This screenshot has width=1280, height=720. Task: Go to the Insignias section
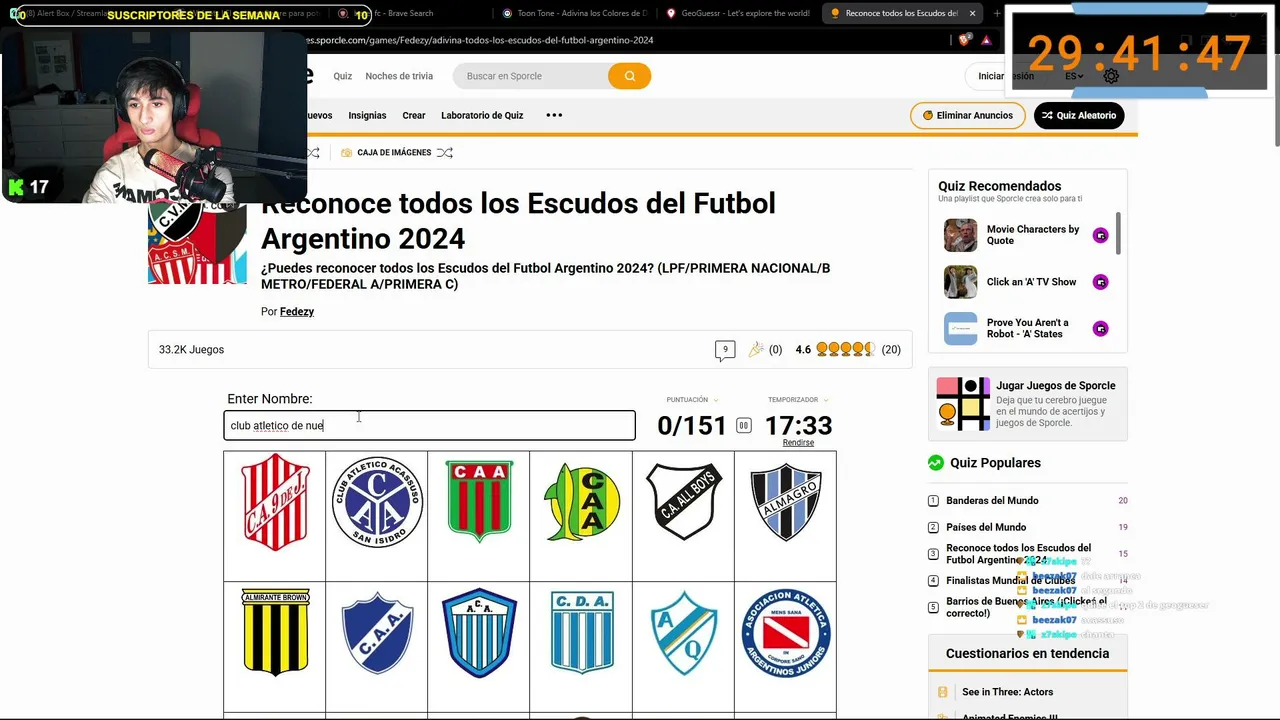[x=367, y=115]
